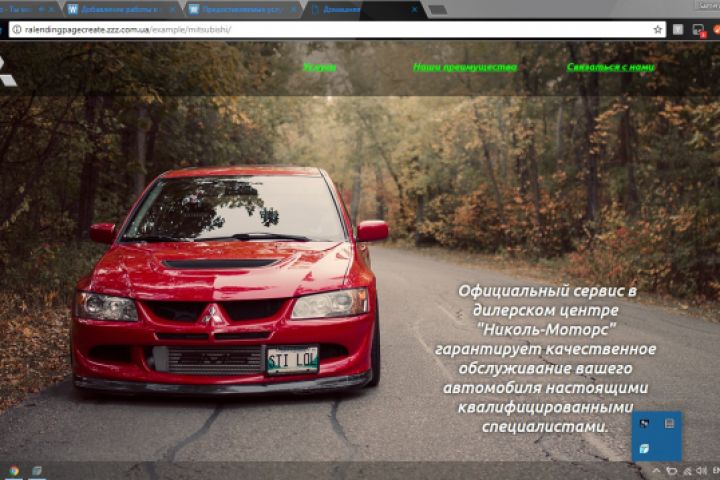Viewport: 720px width, 480px height.
Task: Open the Наши преимущества navigation link
Action: click(x=465, y=67)
